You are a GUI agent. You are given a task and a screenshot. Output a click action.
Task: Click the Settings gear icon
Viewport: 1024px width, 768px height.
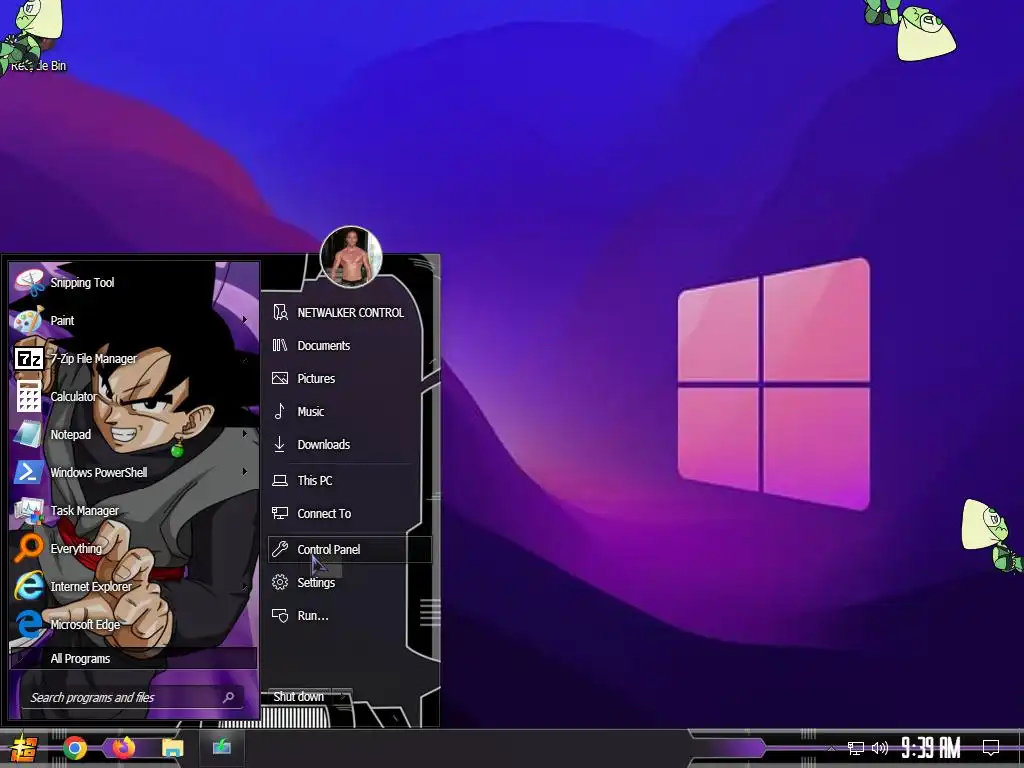point(280,582)
